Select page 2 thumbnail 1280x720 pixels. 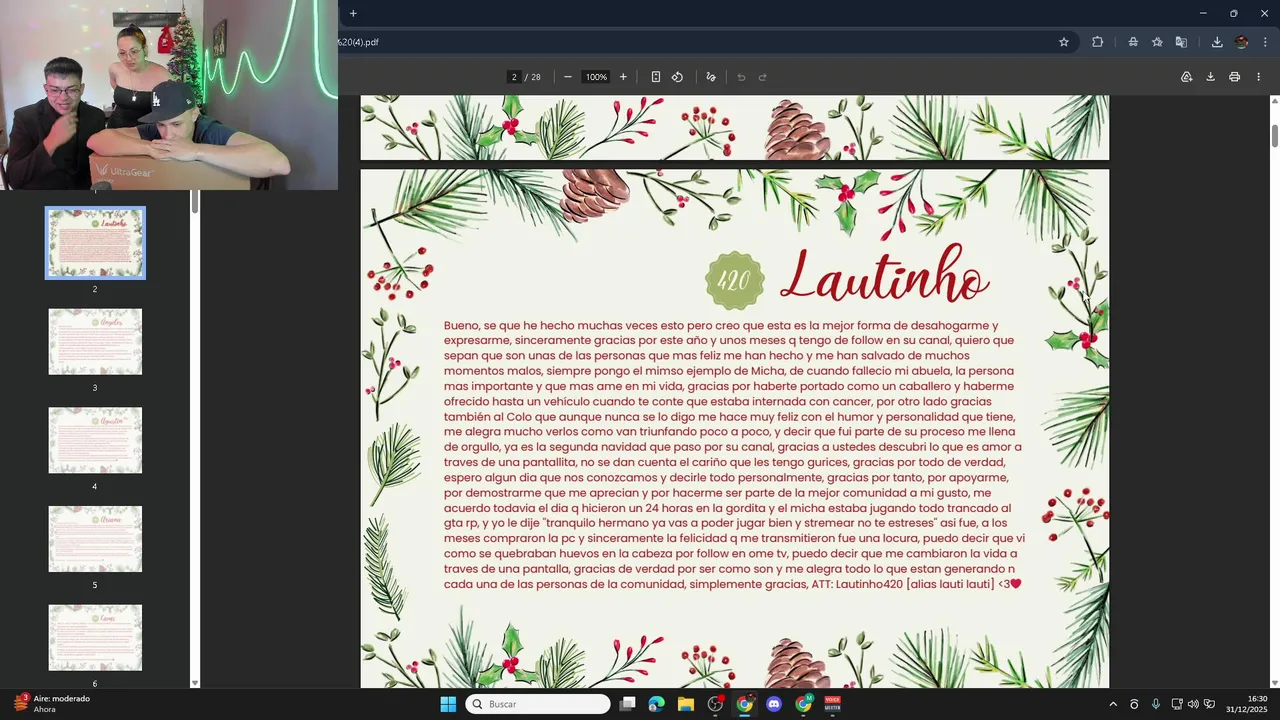pyautogui.click(x=95, y=243)
